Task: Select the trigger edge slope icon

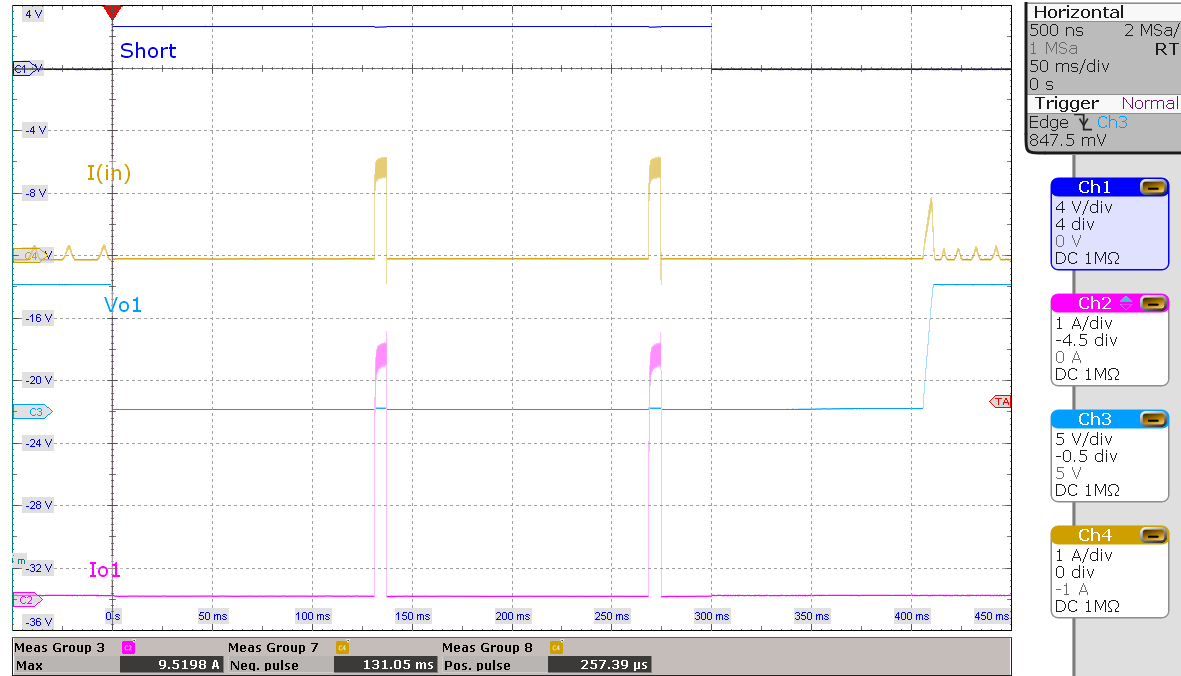Action: tap(1082, 122)
